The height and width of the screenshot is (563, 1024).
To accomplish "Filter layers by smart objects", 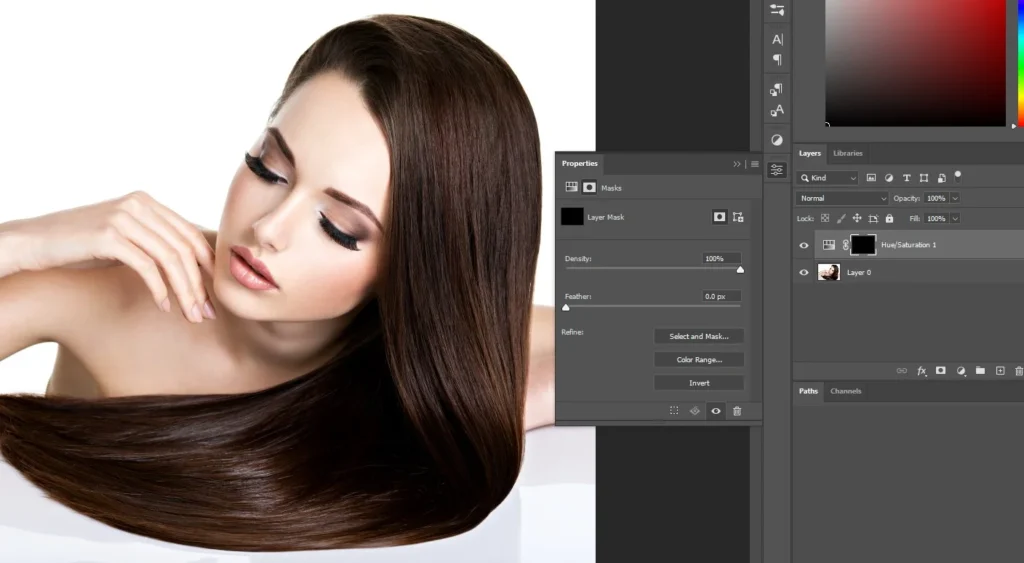I will (x=941, y=178).
